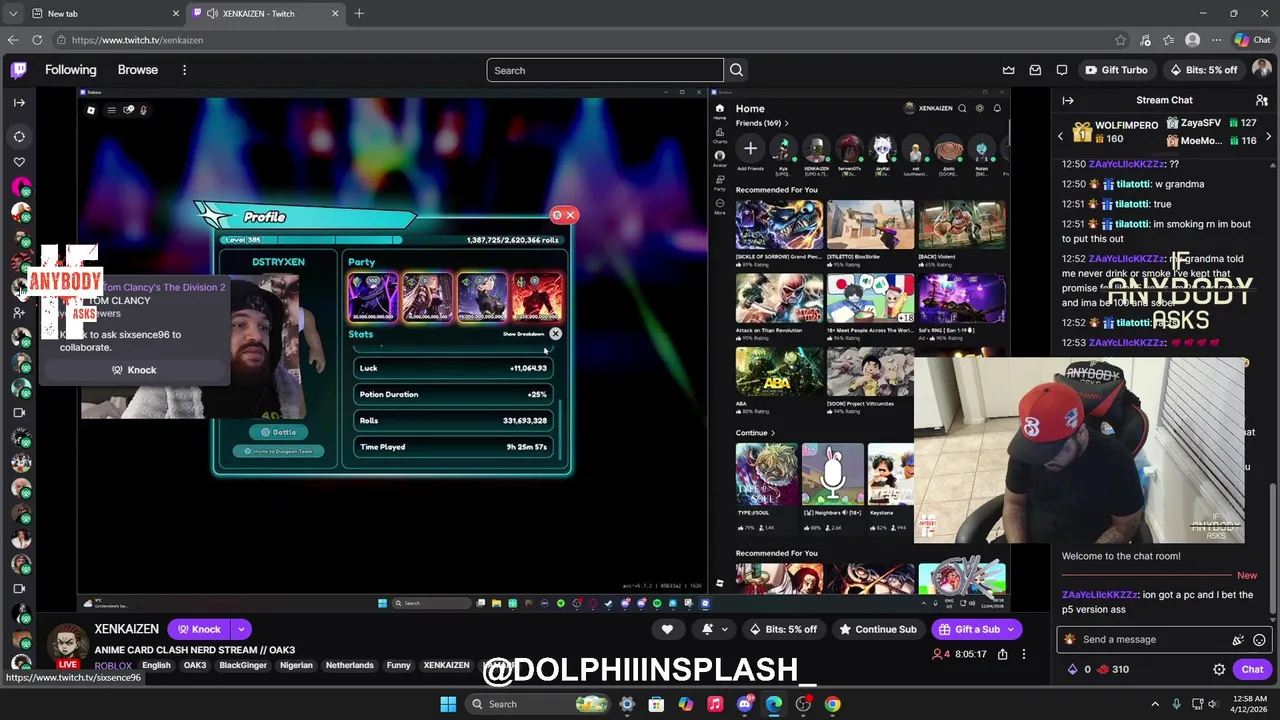Expand the Gift a Sub dropdown arrow

pos(1011,629)
